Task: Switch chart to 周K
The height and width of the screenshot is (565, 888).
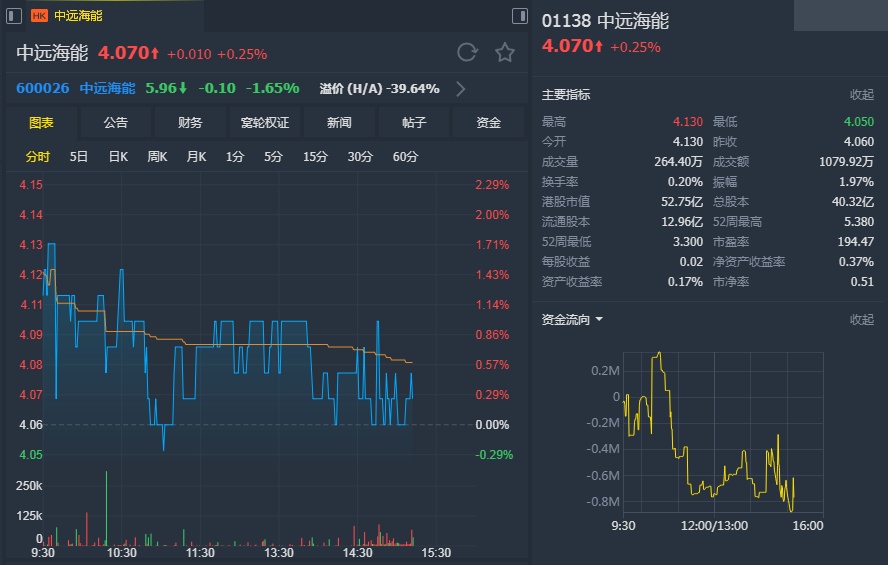Action: (x=157, y=157)
